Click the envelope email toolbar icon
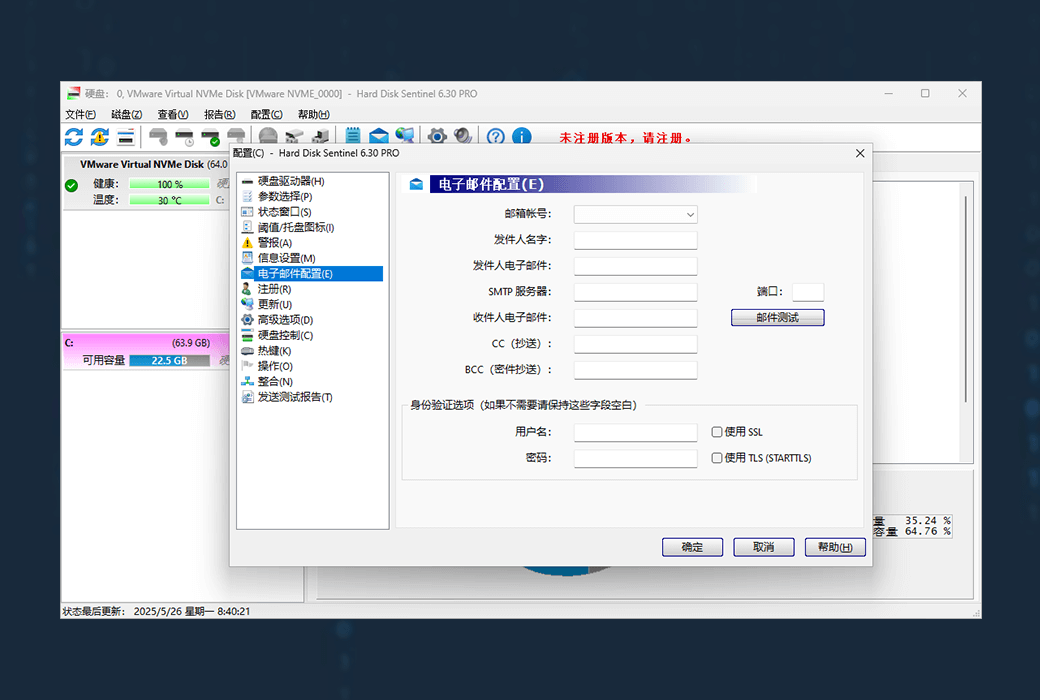 point(379,136)
